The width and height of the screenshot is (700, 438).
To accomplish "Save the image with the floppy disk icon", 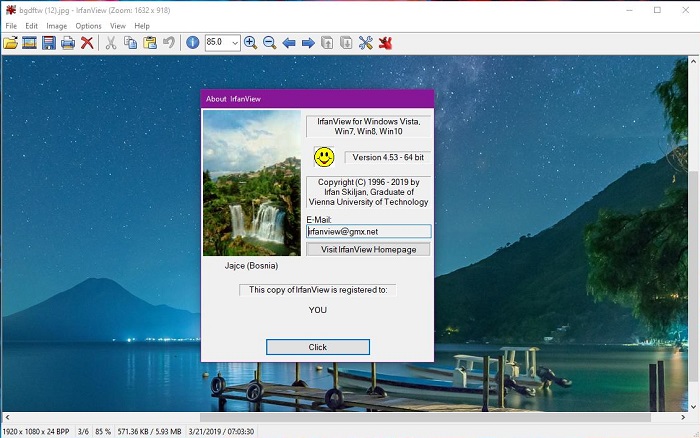I will (x=49, y=43).
